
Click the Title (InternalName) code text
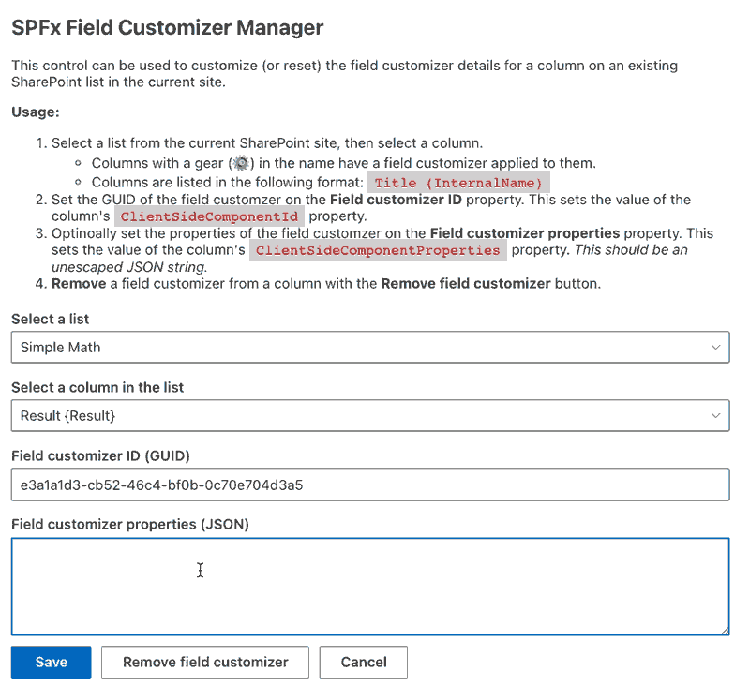click(x=458, y=183)
